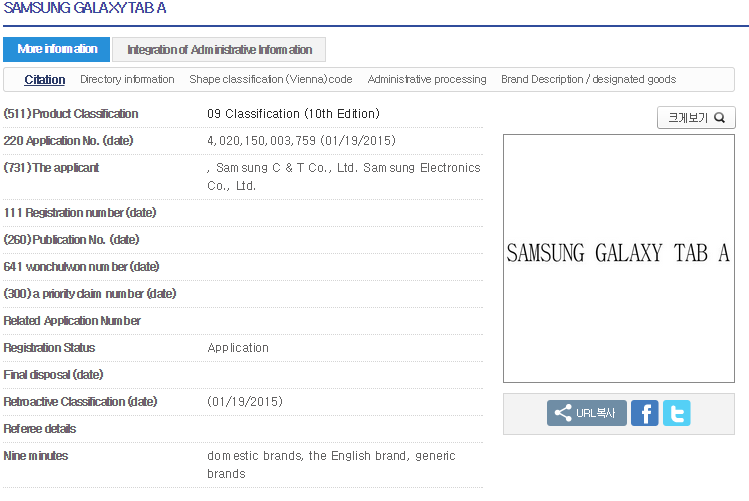
Task: Click the domestic brands, English brand text
Action: point(331,465)
